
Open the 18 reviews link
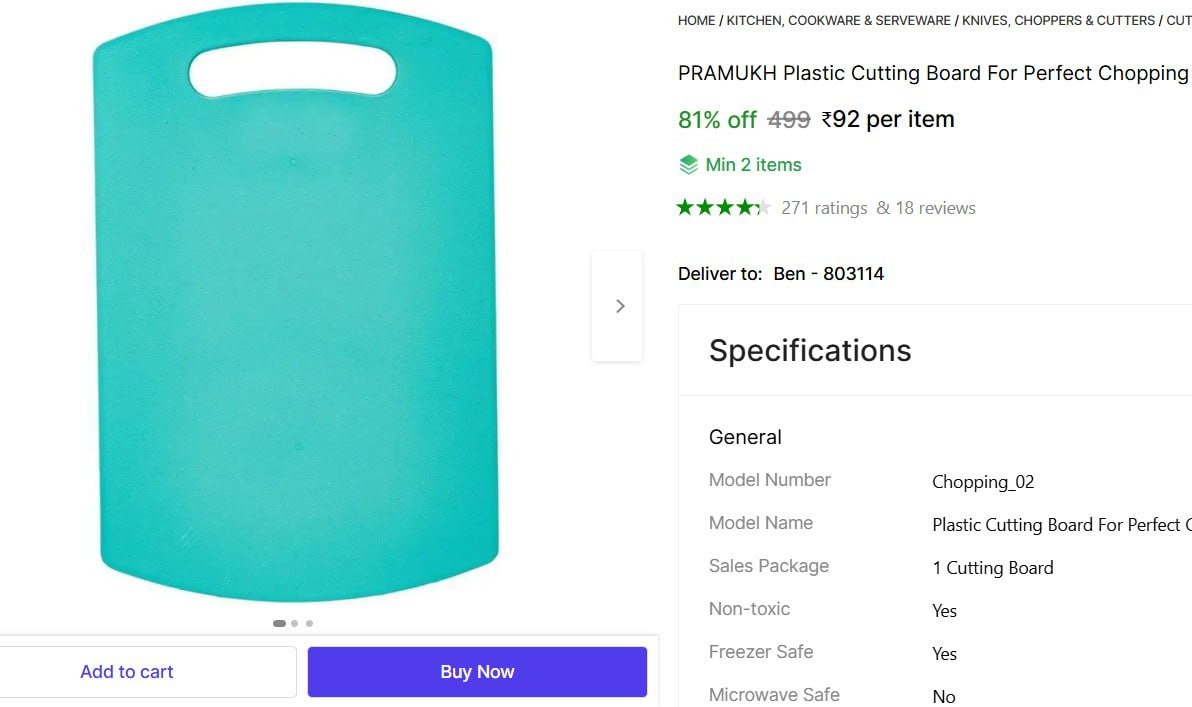pyautogui.click(x=935, y=207)
